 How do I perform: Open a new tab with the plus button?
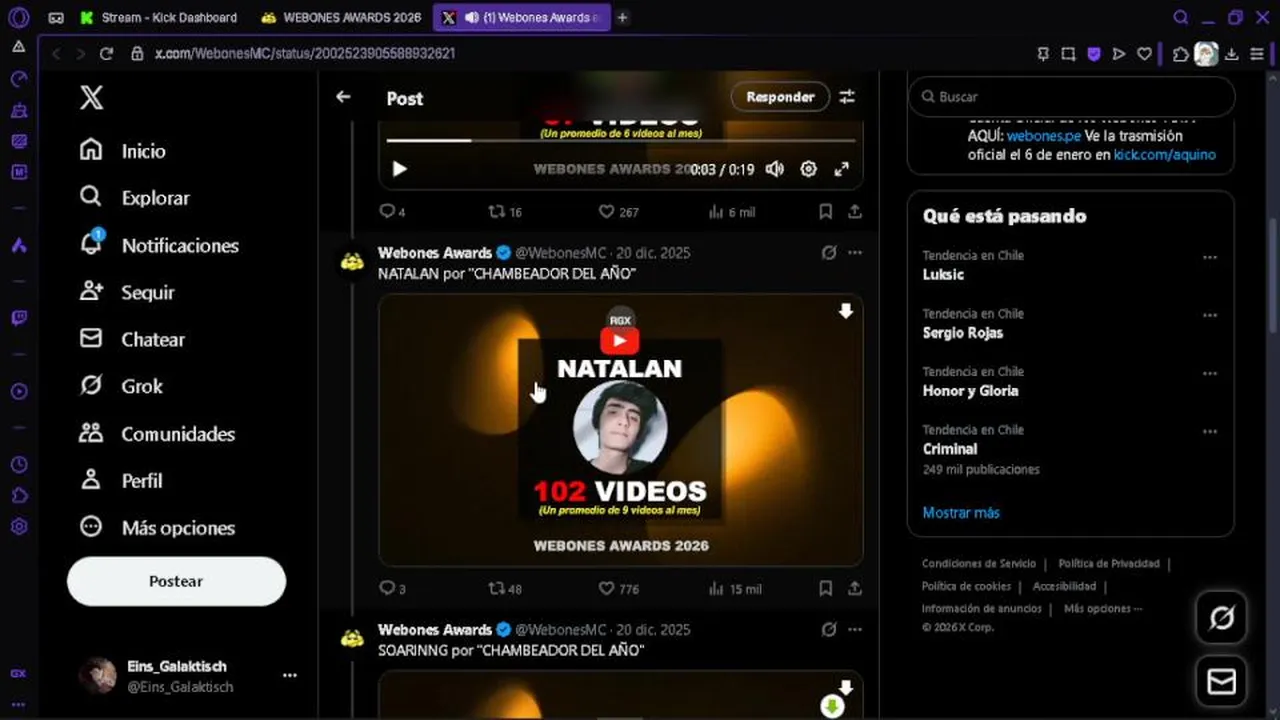pyautogui.click(x=622, y=17)
